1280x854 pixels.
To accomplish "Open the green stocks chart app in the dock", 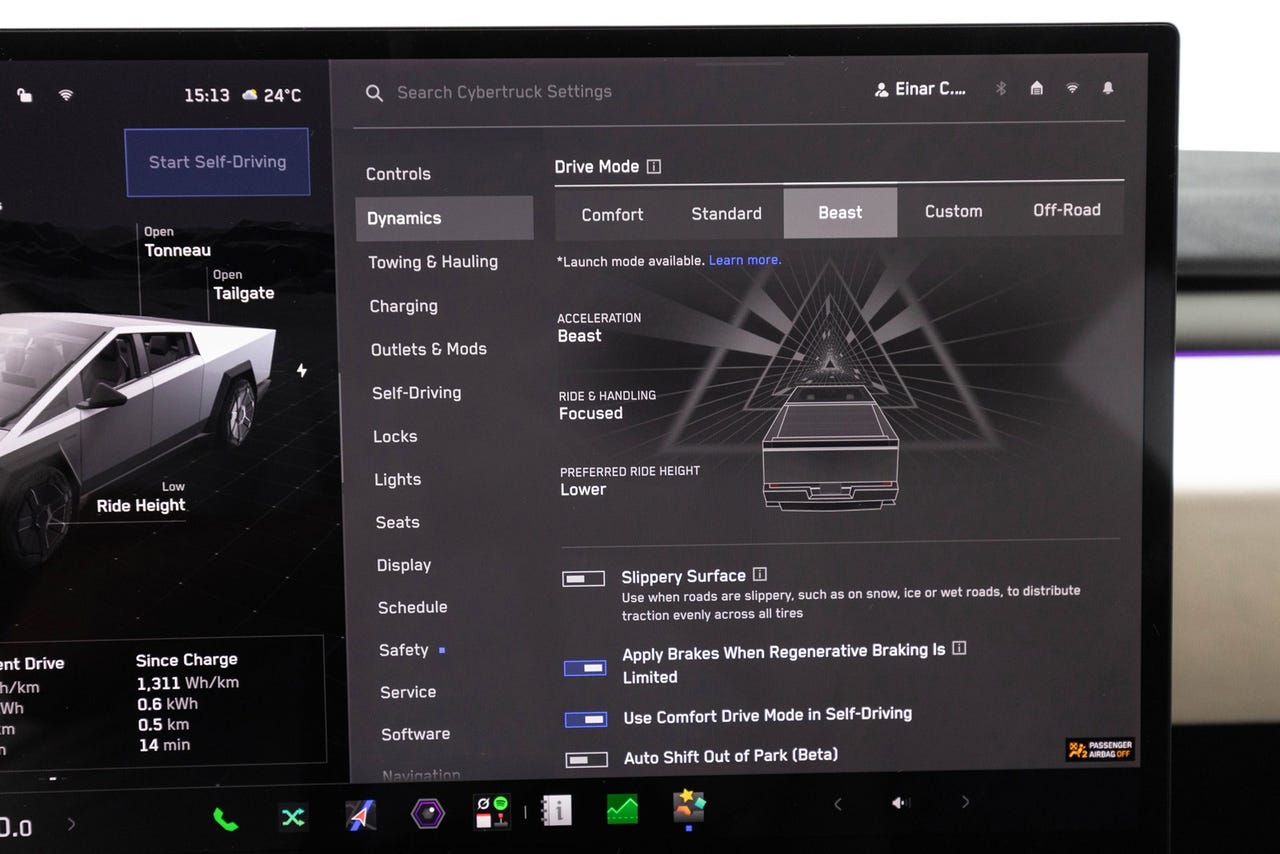I will pyautogui.click(x=622, y=808).
